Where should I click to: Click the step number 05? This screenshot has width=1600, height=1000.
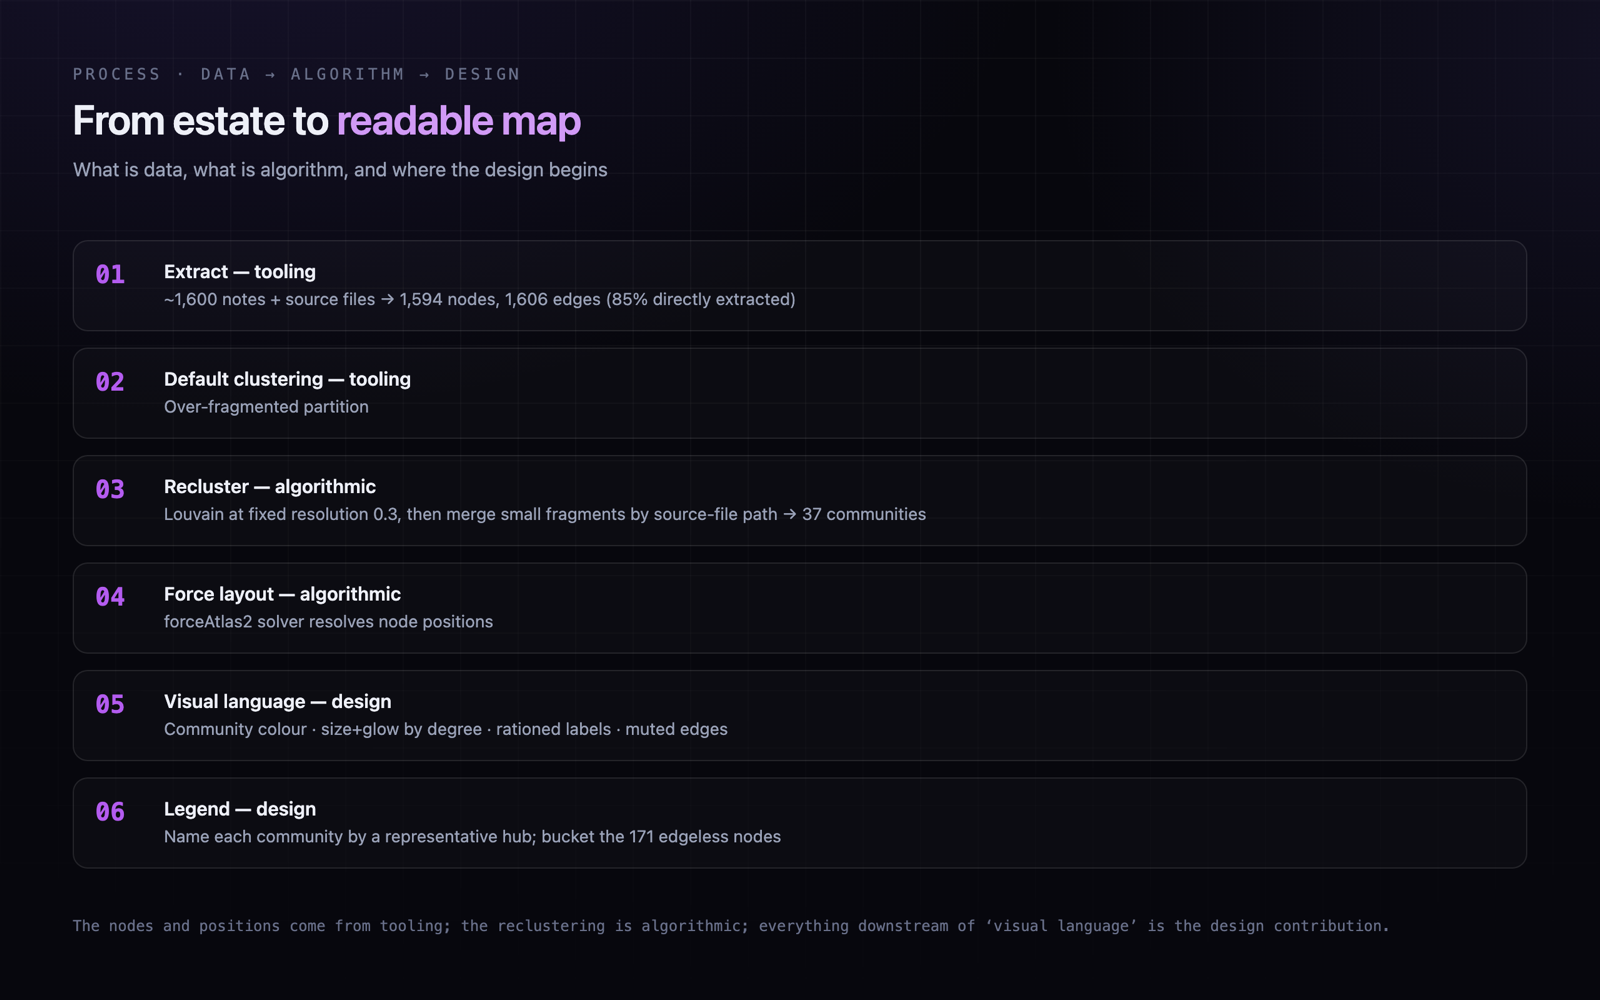point(110,704)
